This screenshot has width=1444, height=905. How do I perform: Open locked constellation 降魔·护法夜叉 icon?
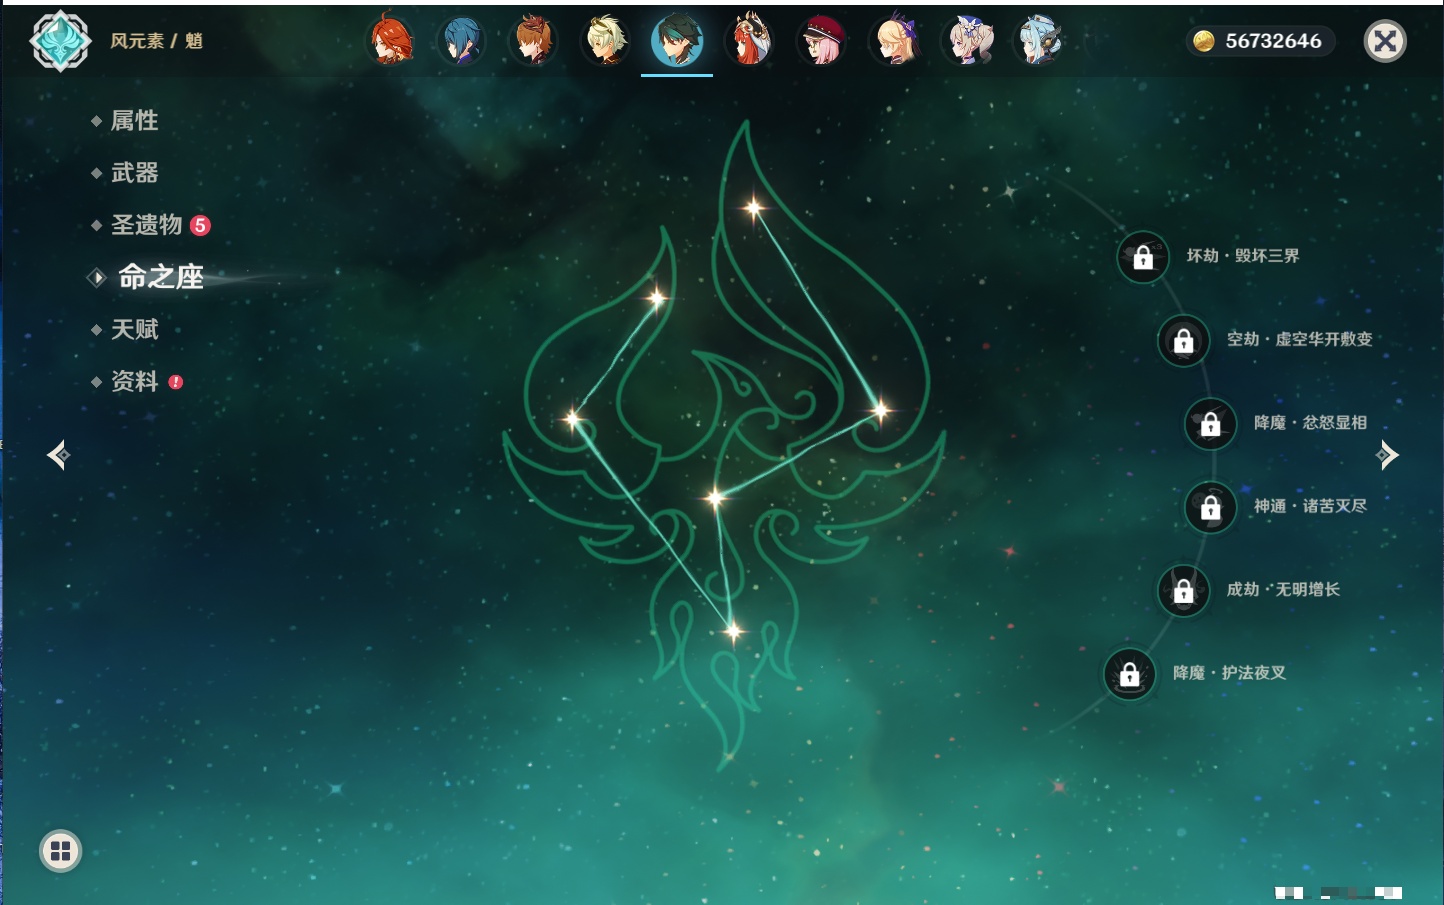coord(1130,674)
